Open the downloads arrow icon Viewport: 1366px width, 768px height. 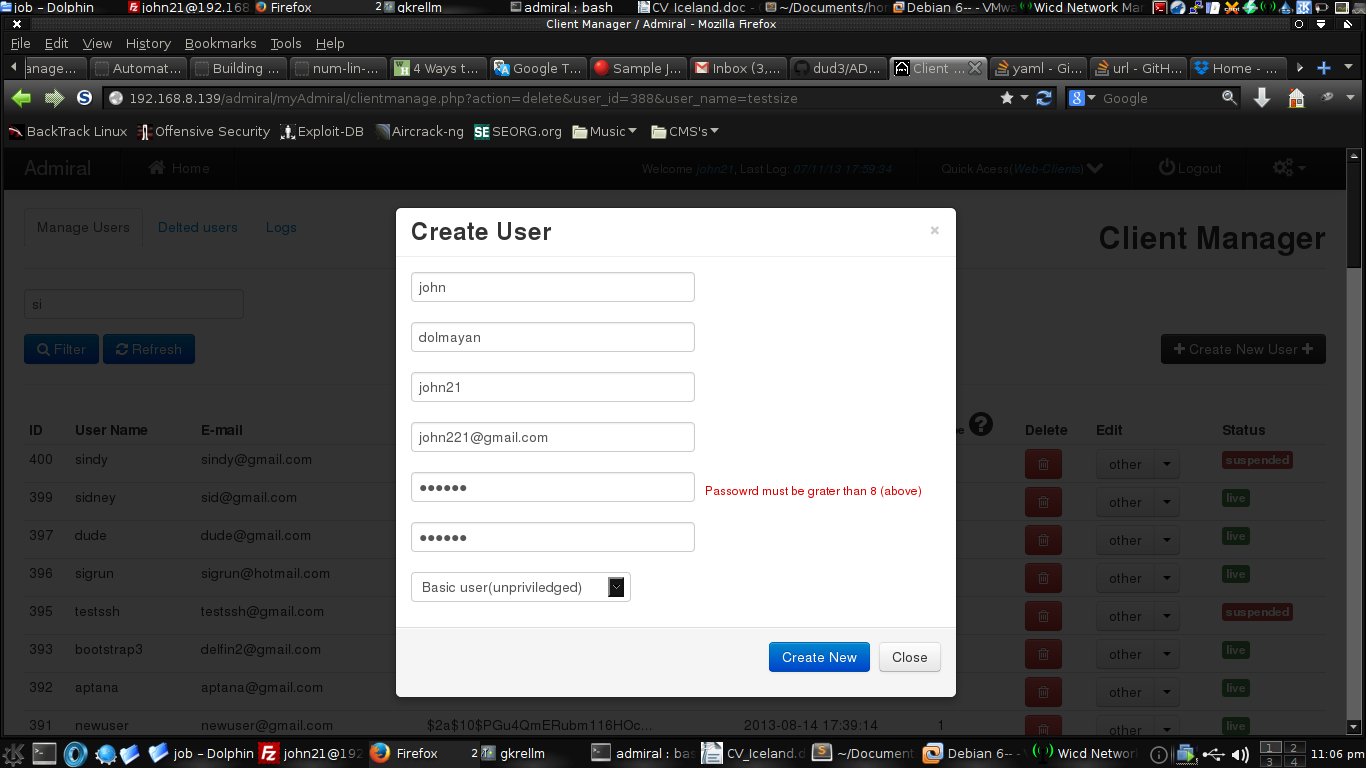(1262, 98)
